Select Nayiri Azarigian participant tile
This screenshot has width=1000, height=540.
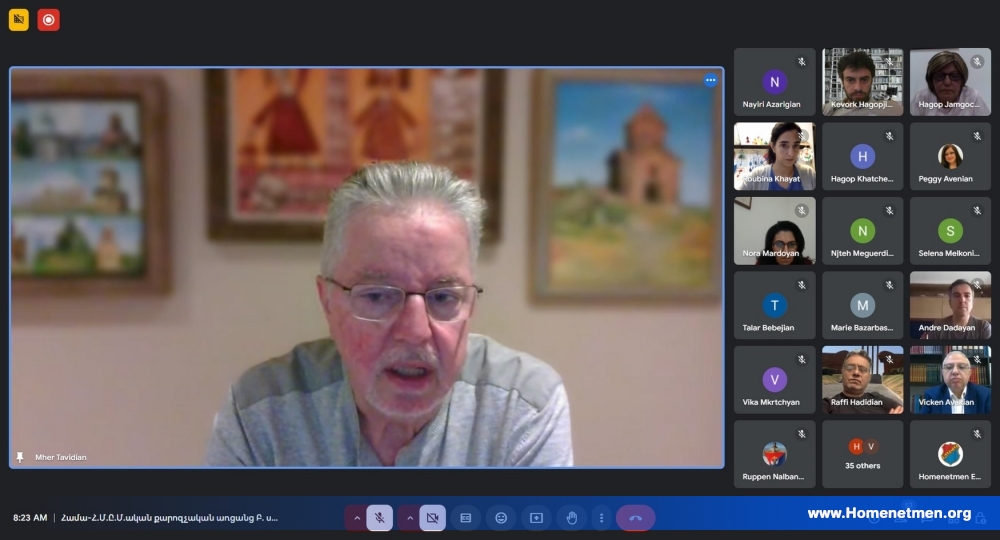(774, 82)
